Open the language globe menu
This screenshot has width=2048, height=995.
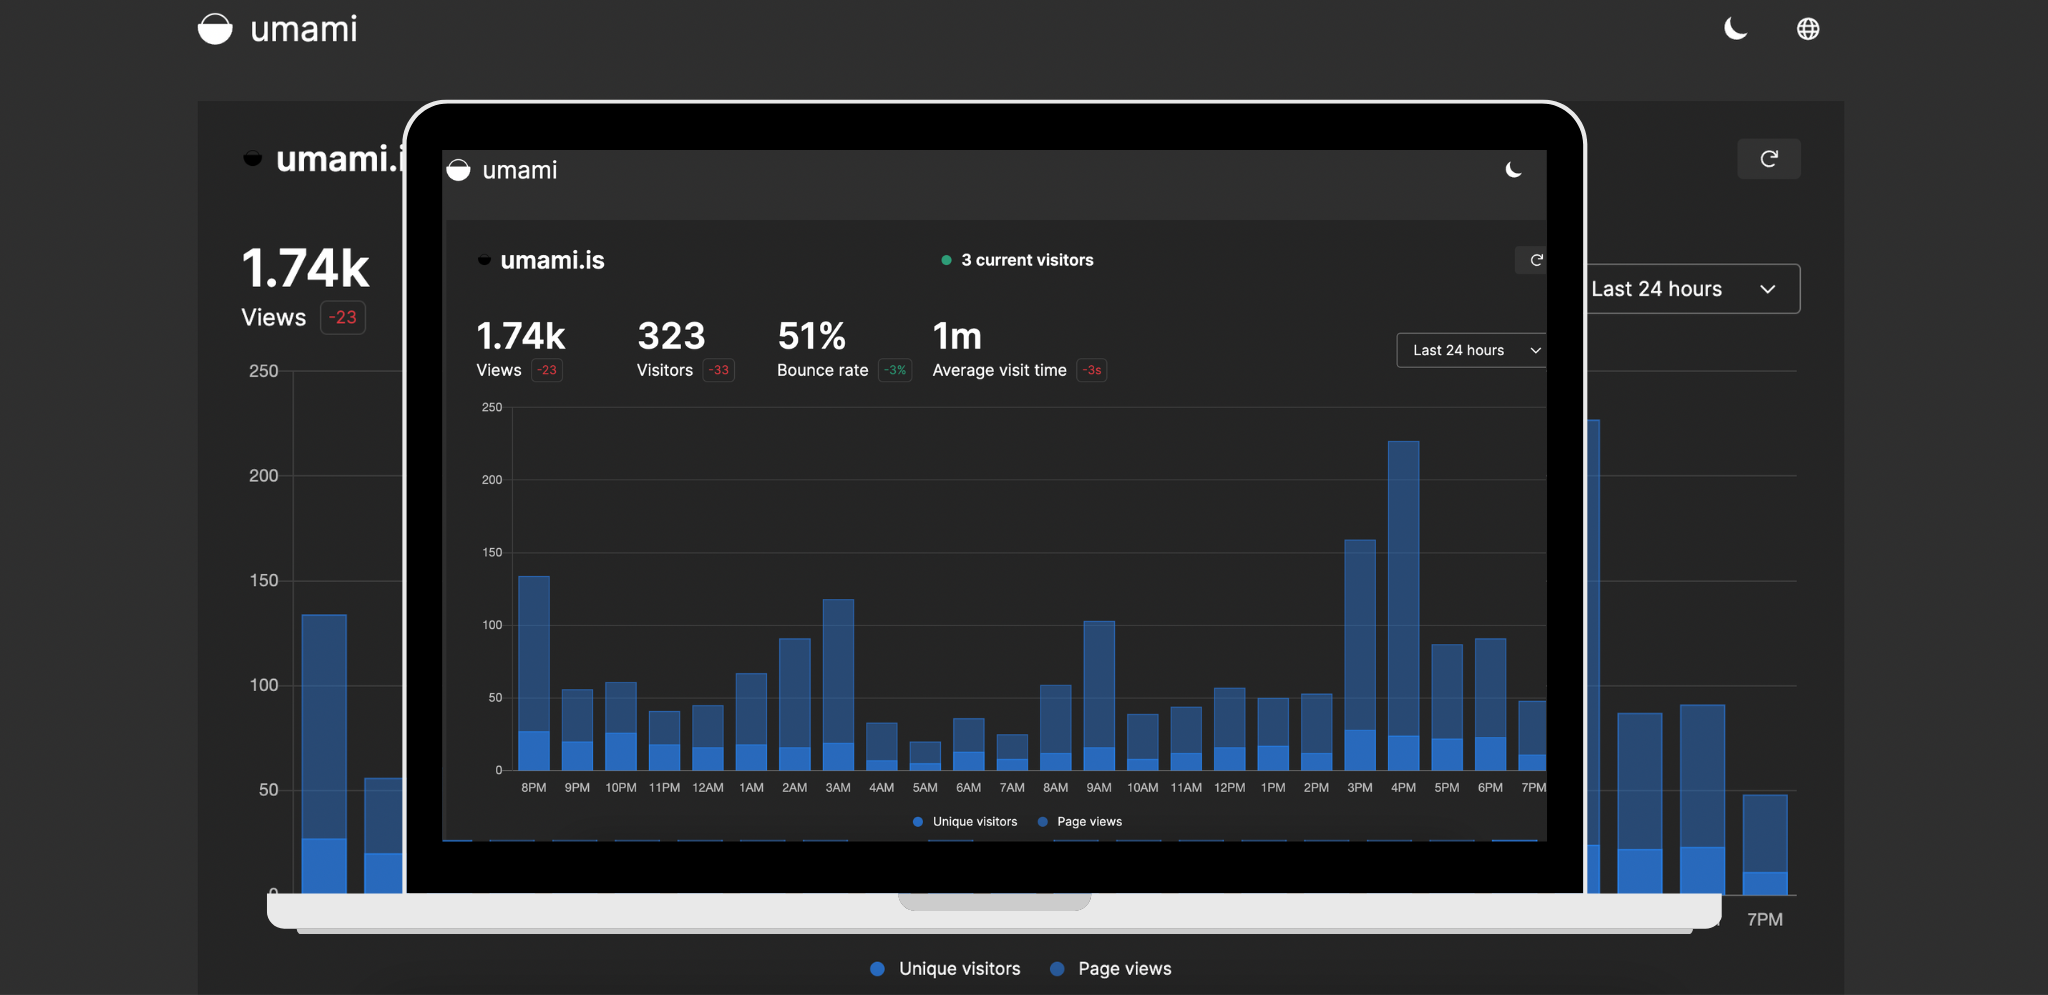pos(1808,29)
